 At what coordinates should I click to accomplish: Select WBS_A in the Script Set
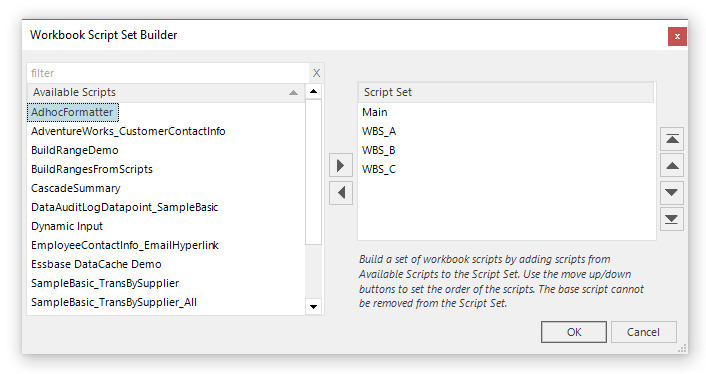(x=379, y=131)
